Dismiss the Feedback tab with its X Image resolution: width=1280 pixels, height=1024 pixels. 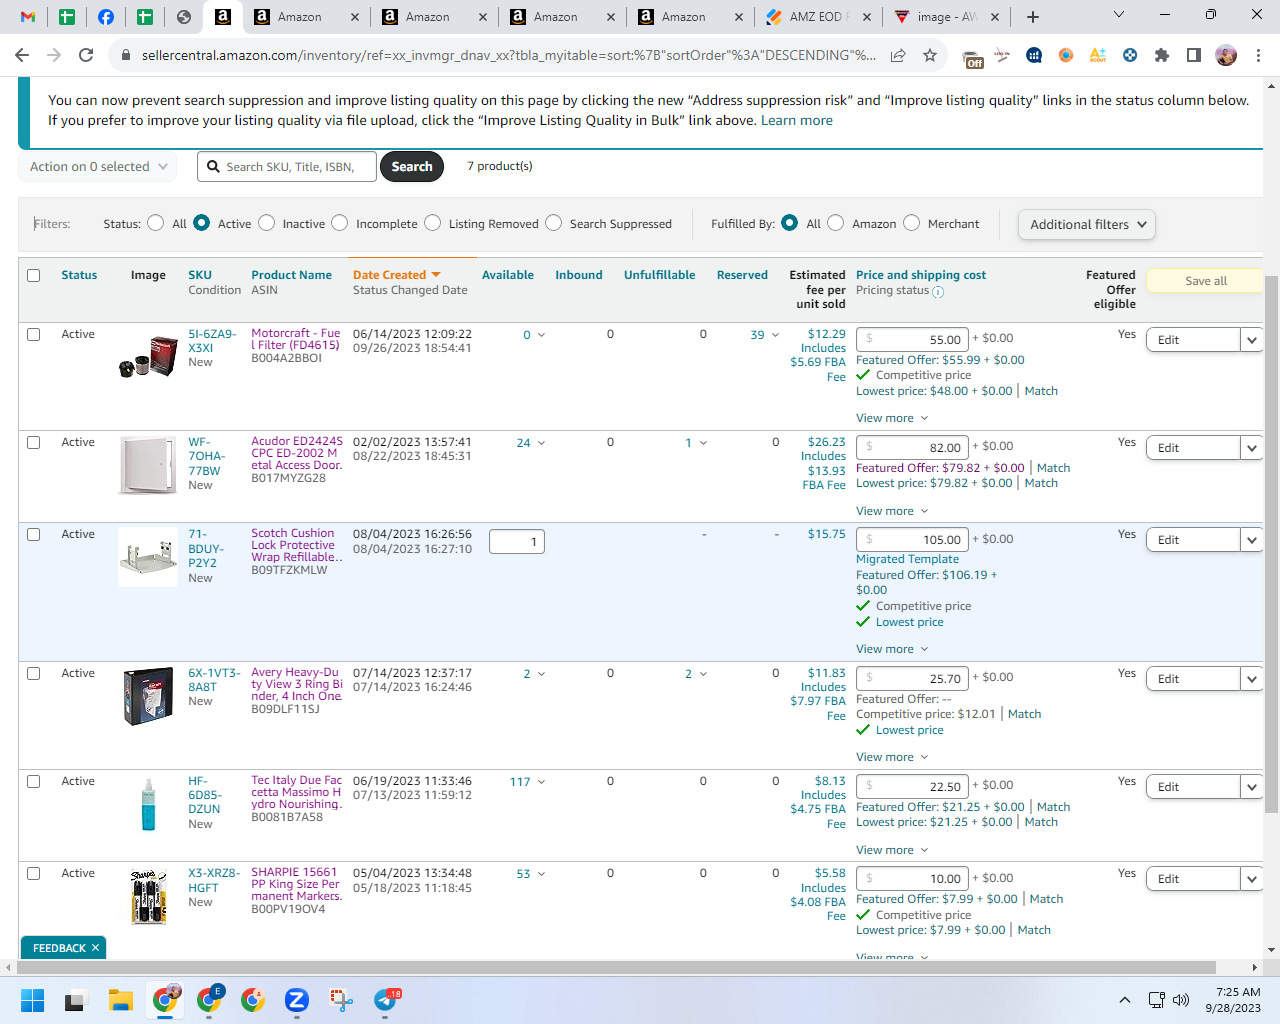(96, 948)
